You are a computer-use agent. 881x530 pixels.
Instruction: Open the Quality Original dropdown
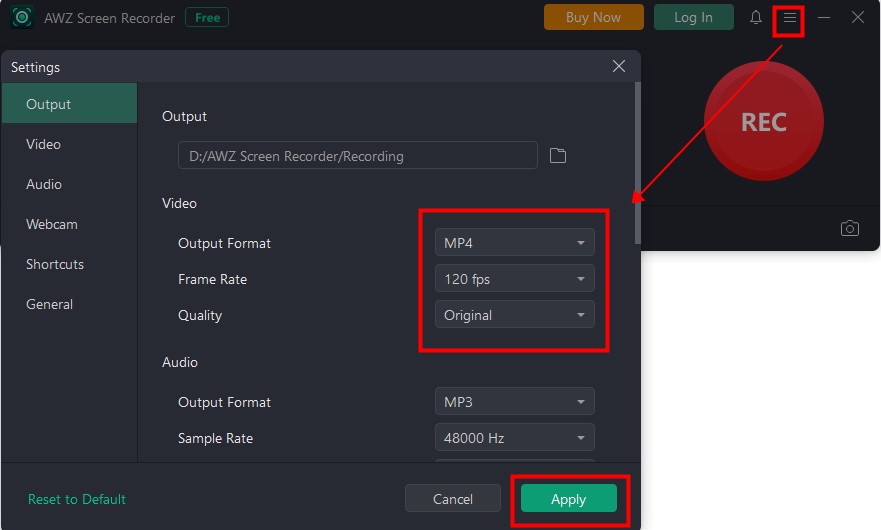pyautogui.click(x=515, y=315)
